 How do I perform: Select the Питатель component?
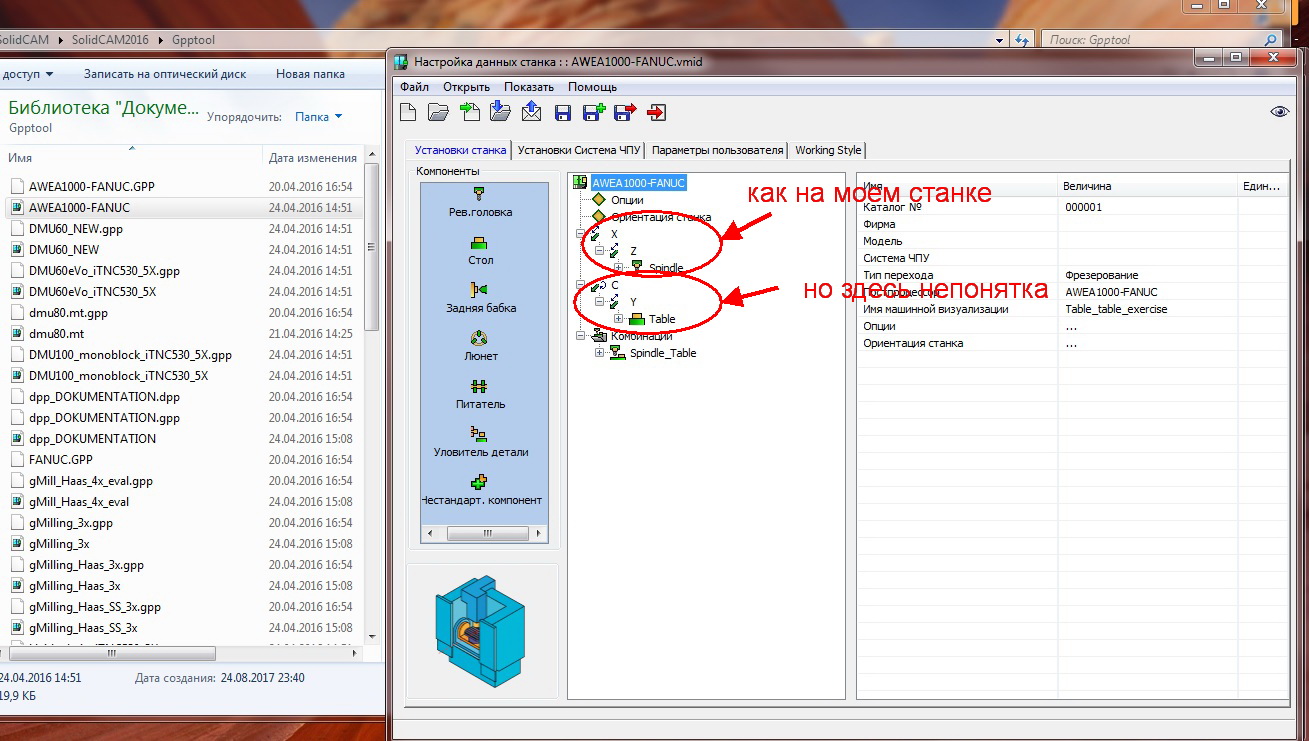(479, 395)
